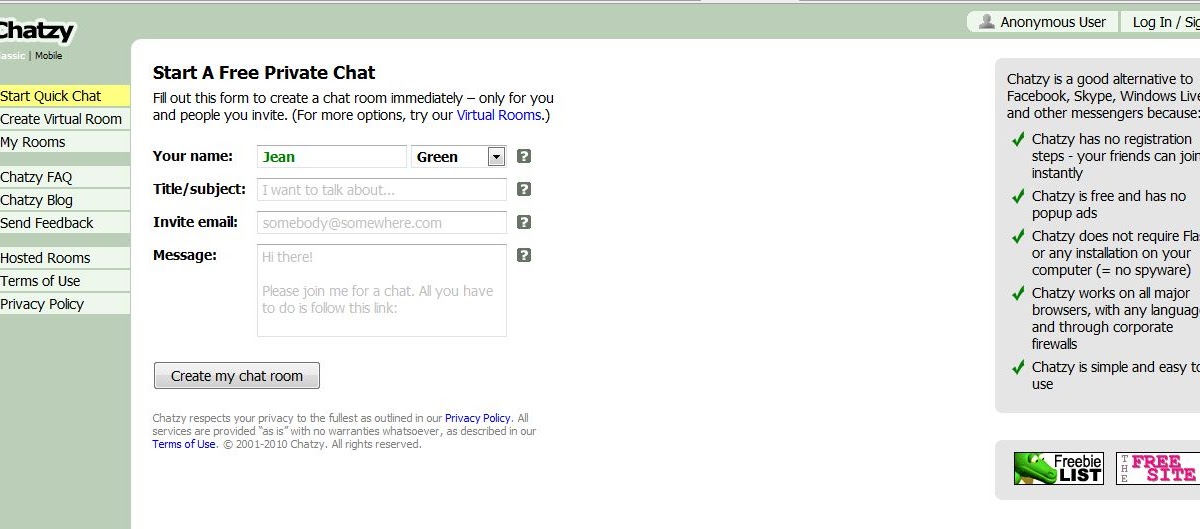Follow Privacy Policy link in footer text
The height and width of the screenshot is (529, 1200).
[x=478, y=418]
